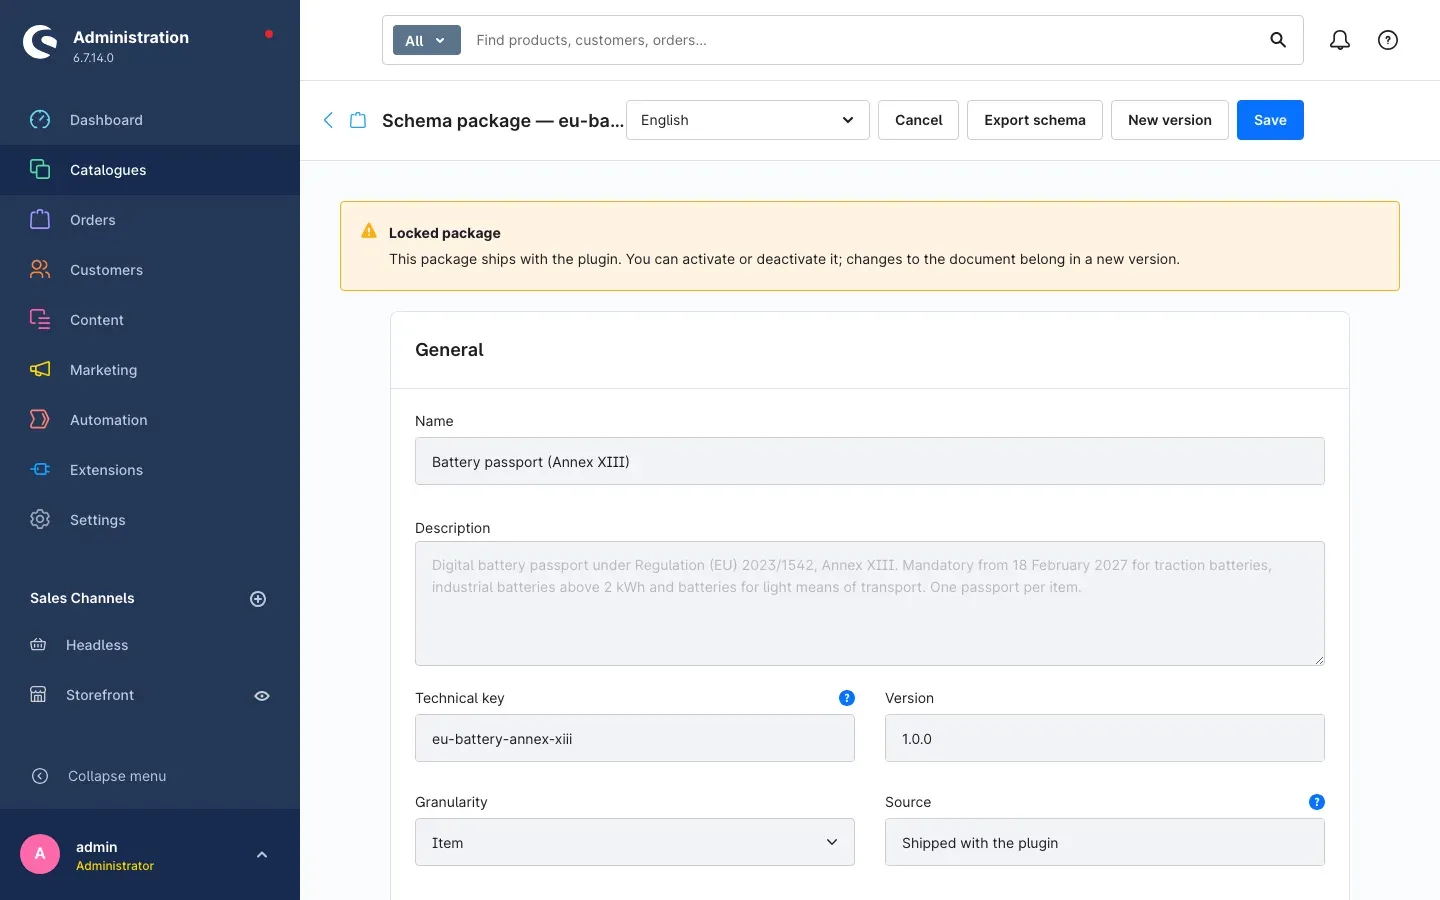Open the All search filter dropdown
This screenshot has width=1440, height=900.
click(426, 40)
